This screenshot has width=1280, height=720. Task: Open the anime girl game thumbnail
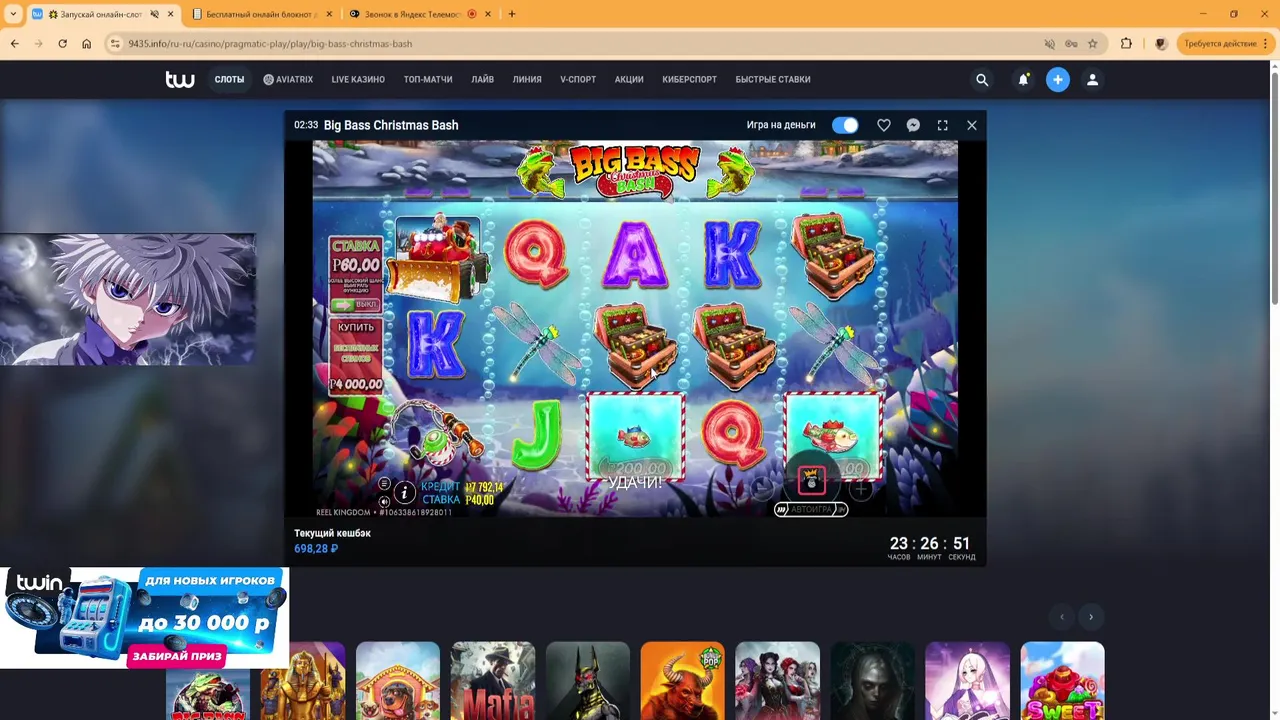click(968, 681)
